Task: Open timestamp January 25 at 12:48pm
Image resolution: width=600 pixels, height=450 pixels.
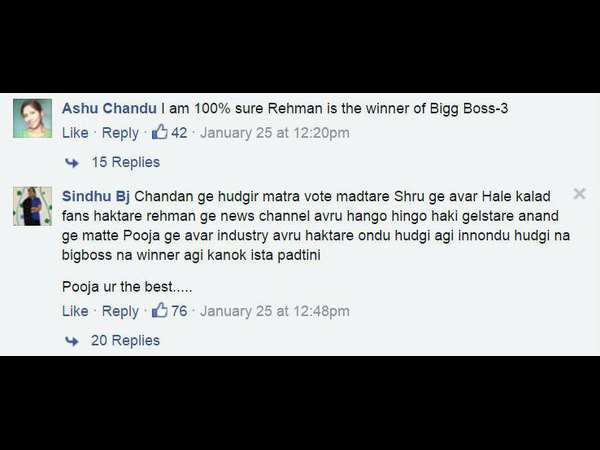Action: coord(275,311)
